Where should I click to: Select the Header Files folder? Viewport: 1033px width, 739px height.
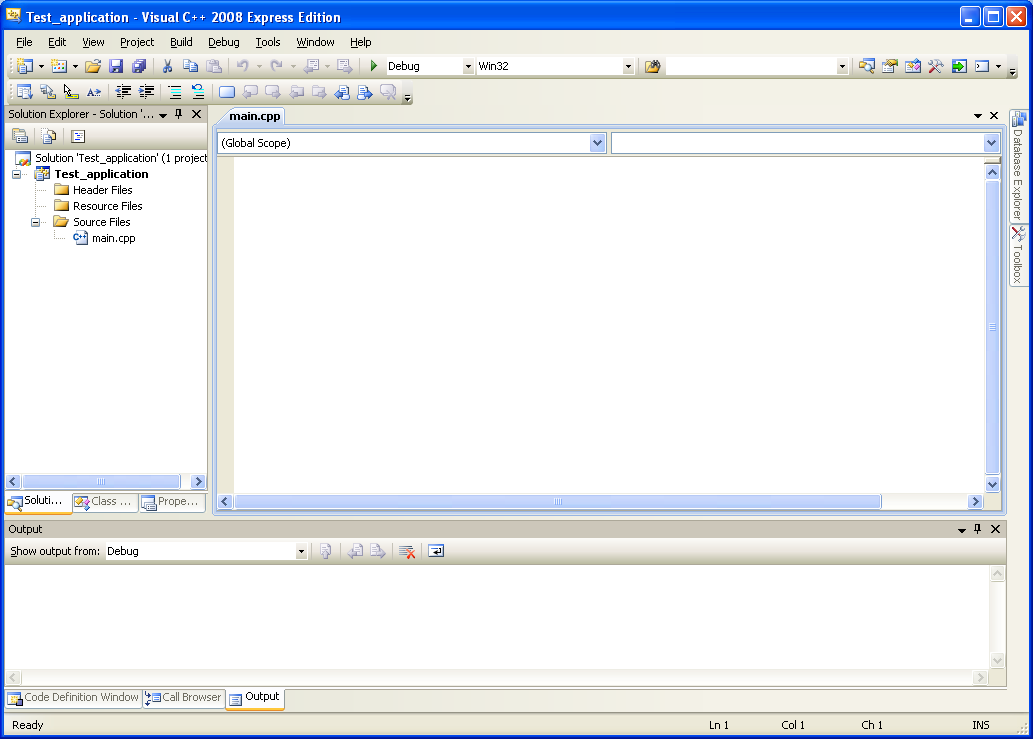coord(103,190)
